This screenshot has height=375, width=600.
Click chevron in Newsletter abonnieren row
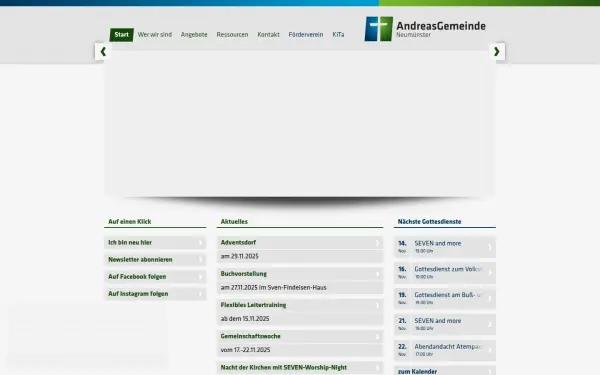pyautogui.click(x=200, y=260)
